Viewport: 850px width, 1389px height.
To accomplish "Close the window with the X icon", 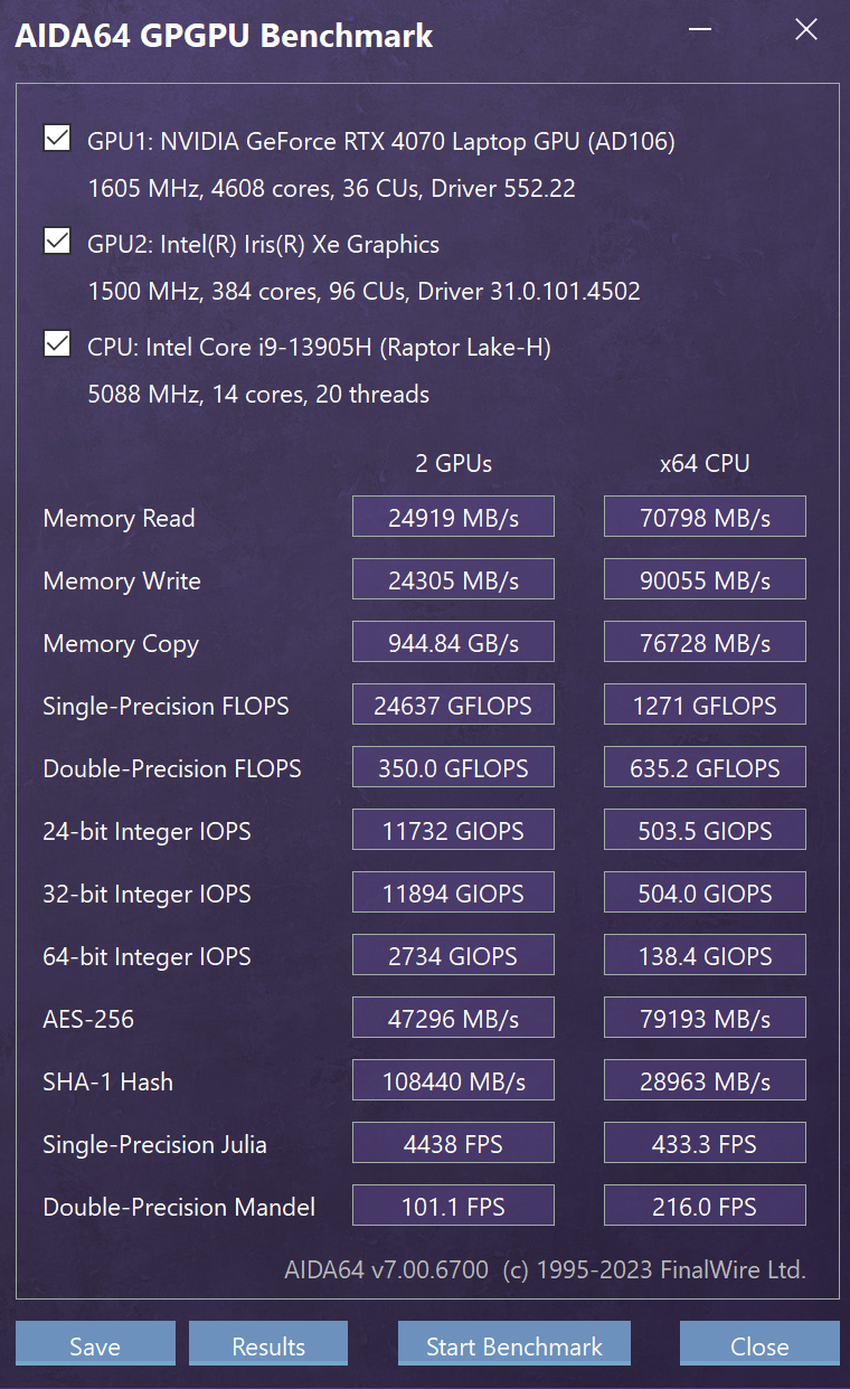I will [806, 30].
